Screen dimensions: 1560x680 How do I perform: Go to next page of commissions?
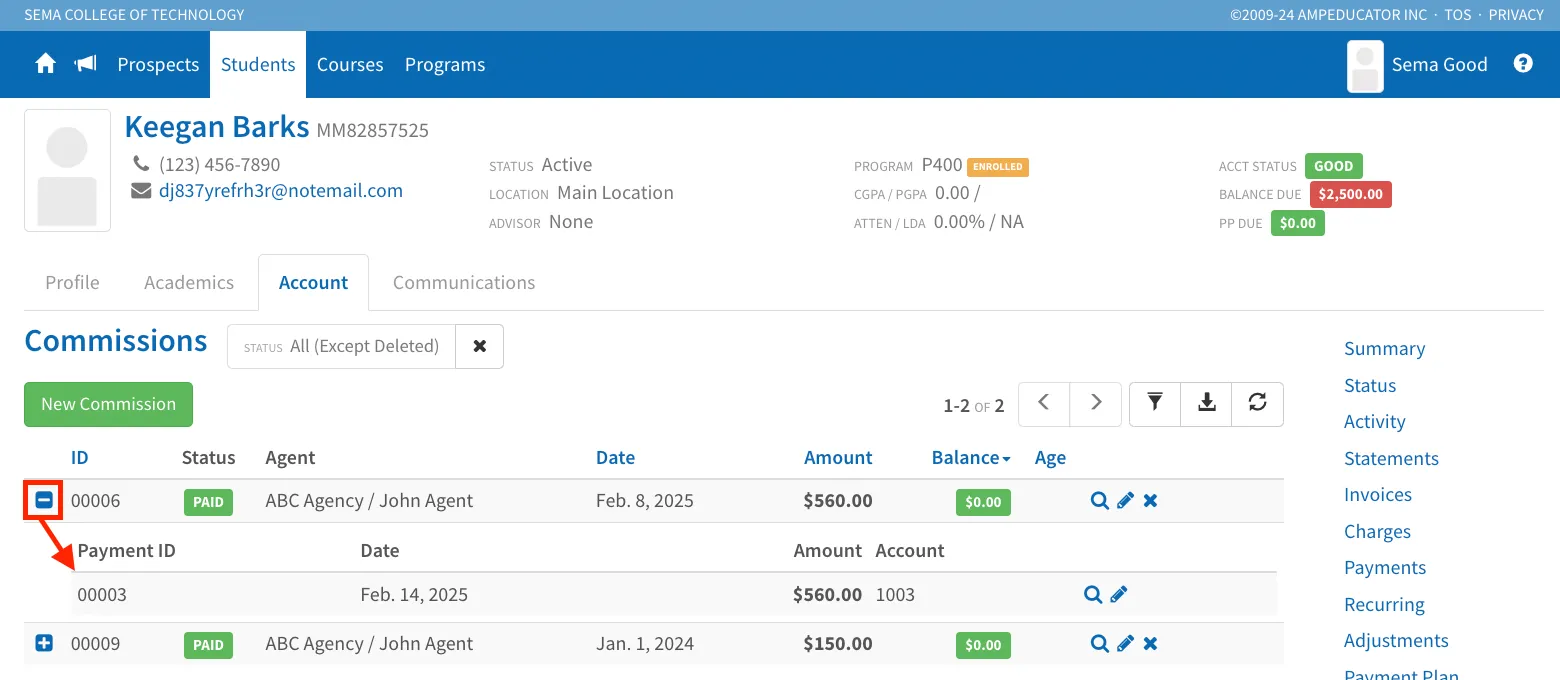point(1096,402)
